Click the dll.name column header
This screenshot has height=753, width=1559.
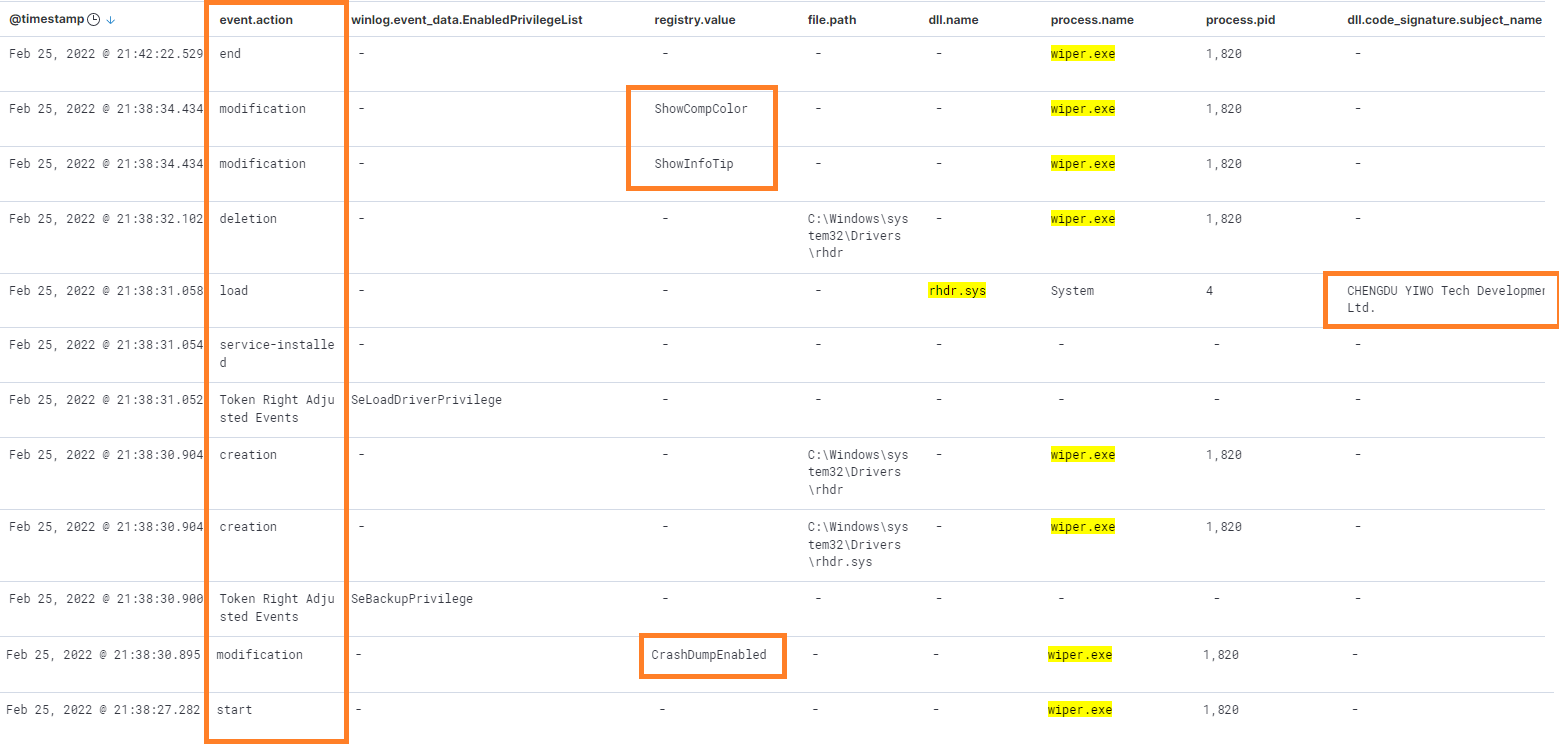[x=954, y=20]
